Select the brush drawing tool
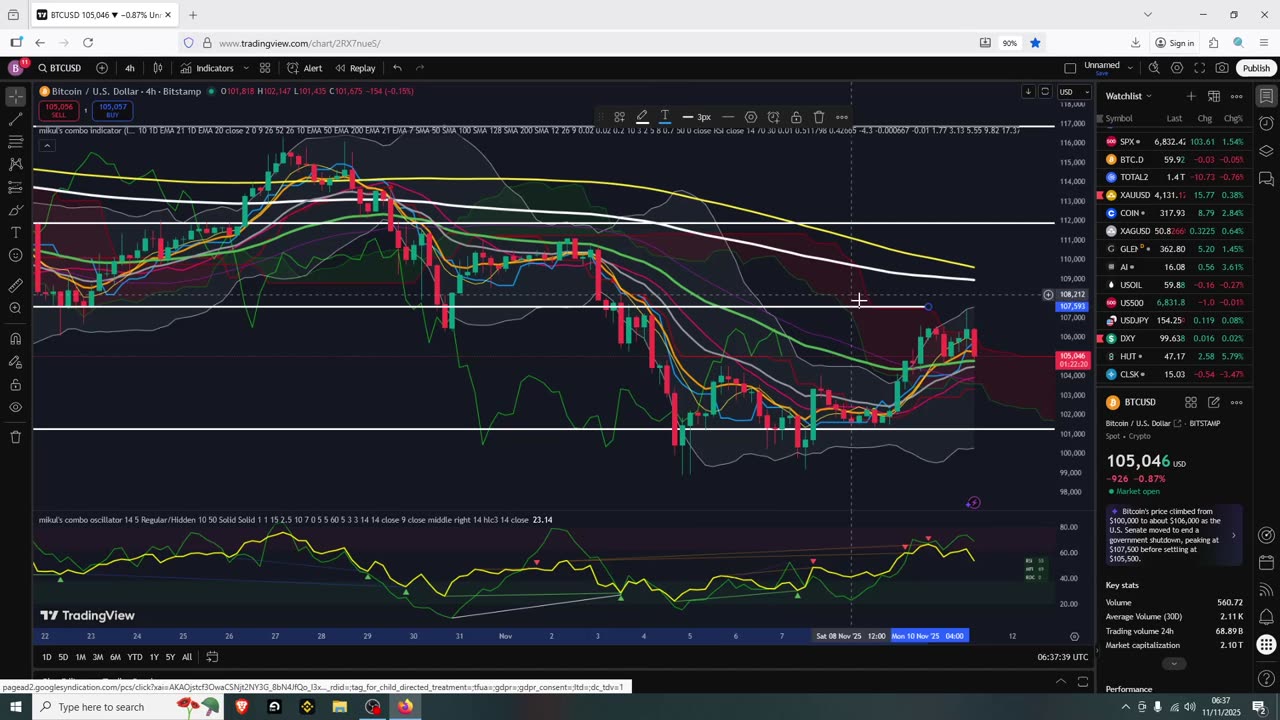 15,210
